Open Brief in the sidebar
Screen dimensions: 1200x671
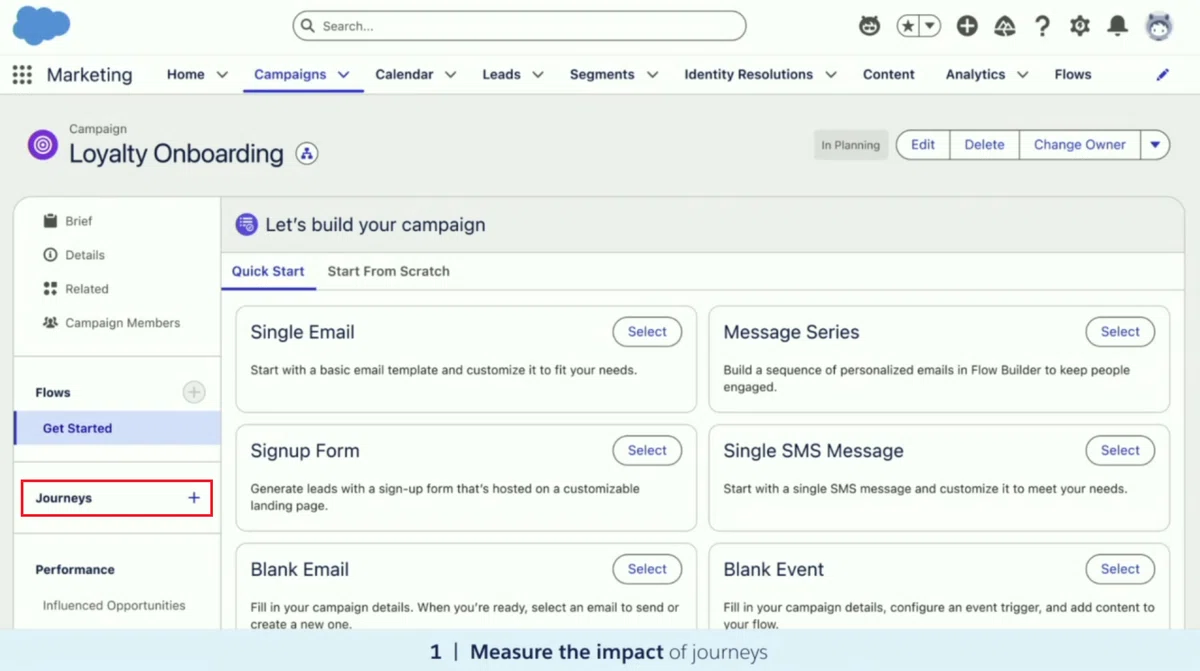[79, 221]
